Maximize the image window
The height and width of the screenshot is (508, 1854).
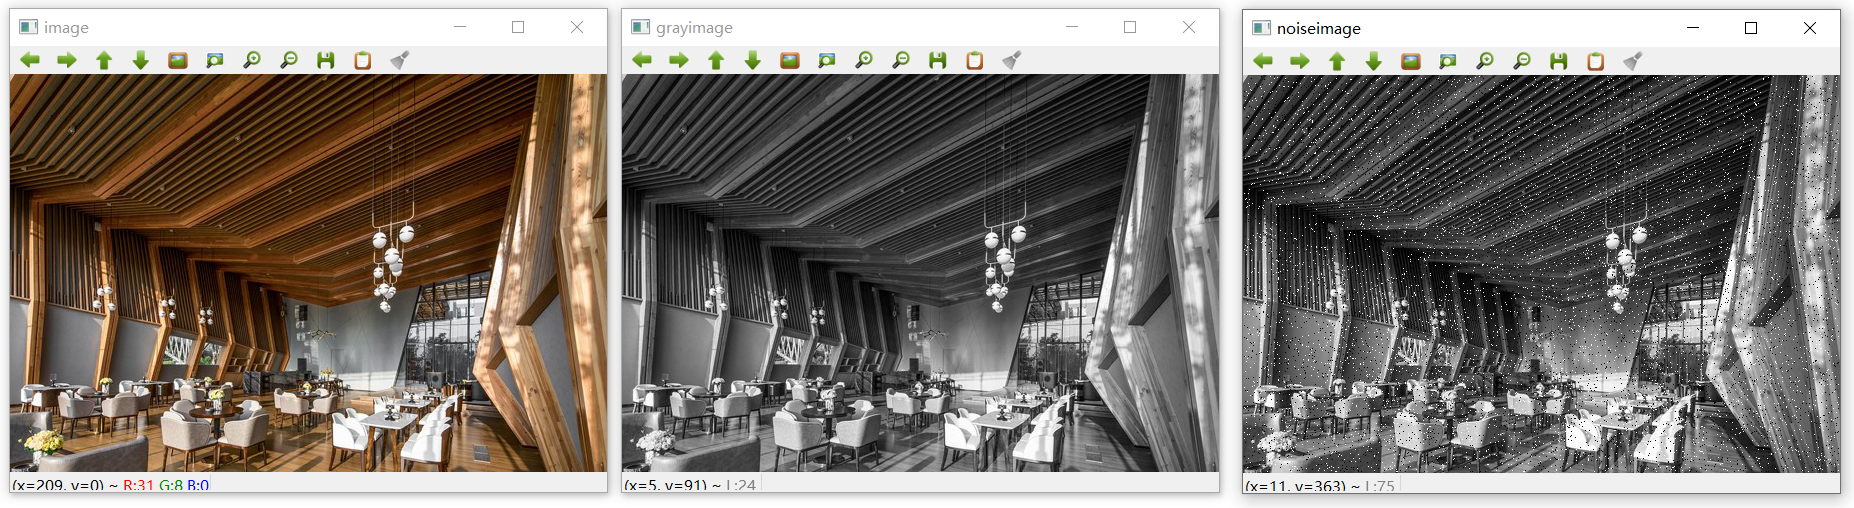518,27
